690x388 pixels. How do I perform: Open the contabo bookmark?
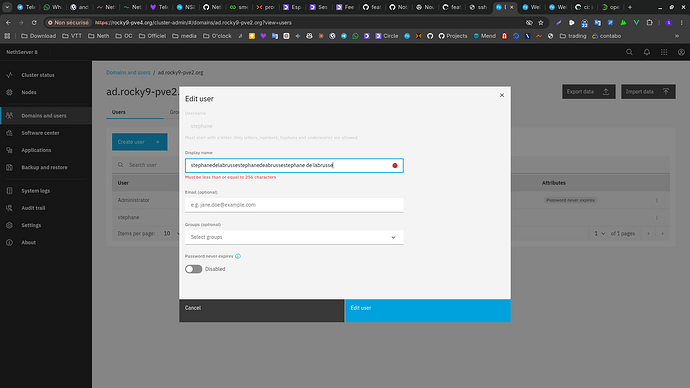(606, 36)
